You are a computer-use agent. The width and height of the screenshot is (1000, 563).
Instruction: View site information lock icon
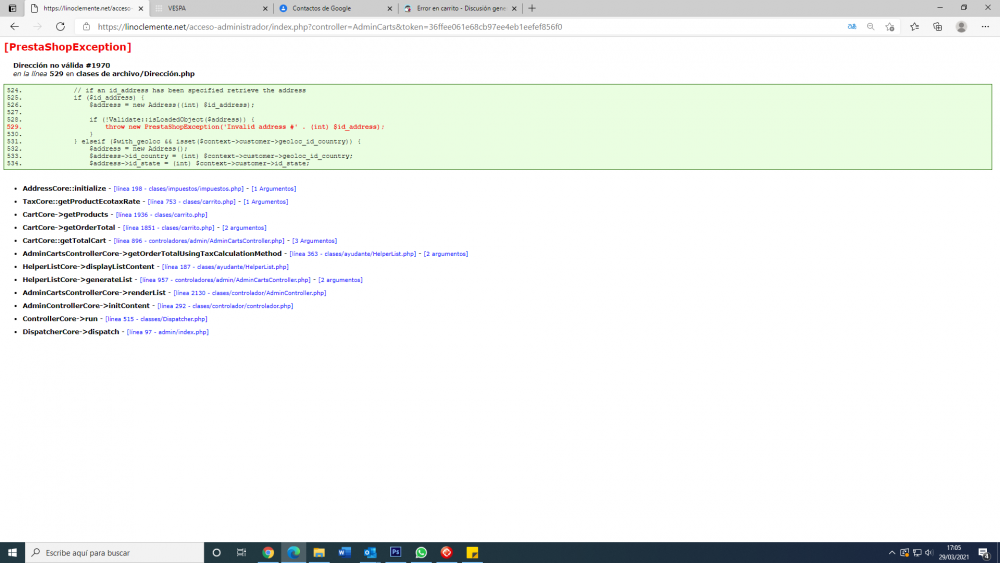pyautogui.click(x=86, y=27)
